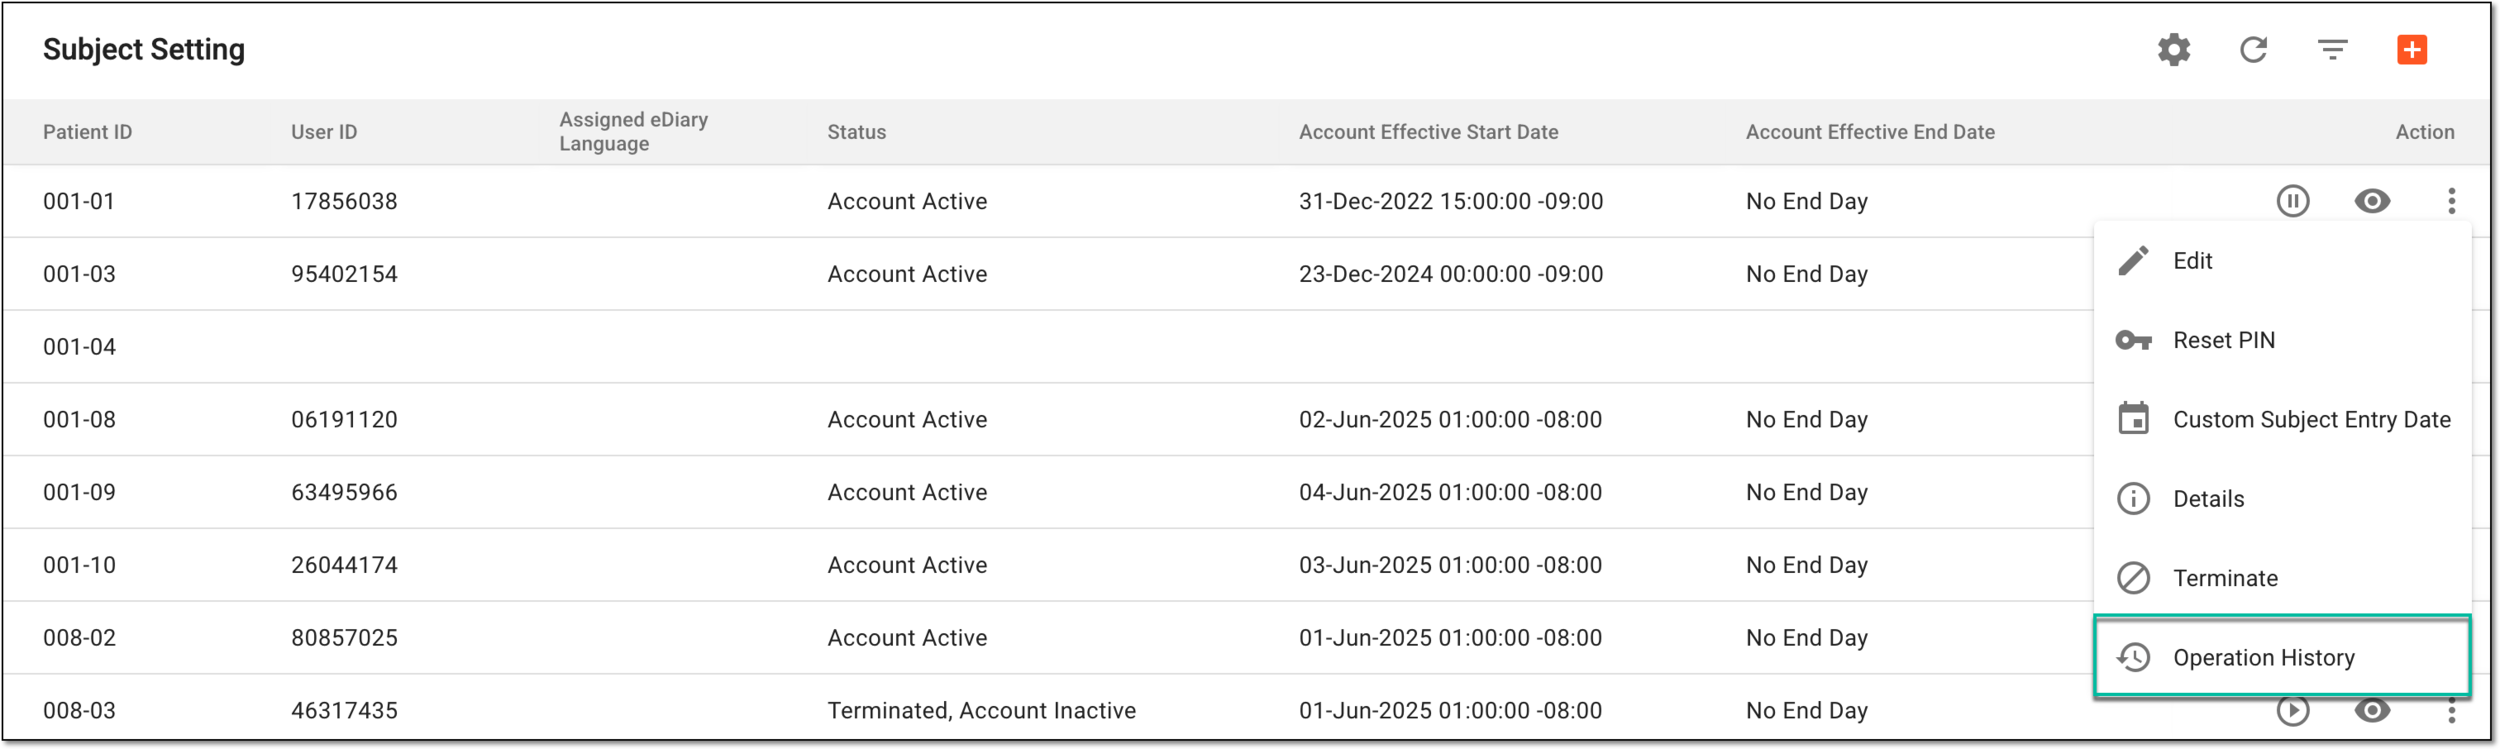View Details from the action menu
This screenshot has height=749, width=2500.
click(2283, 499)
